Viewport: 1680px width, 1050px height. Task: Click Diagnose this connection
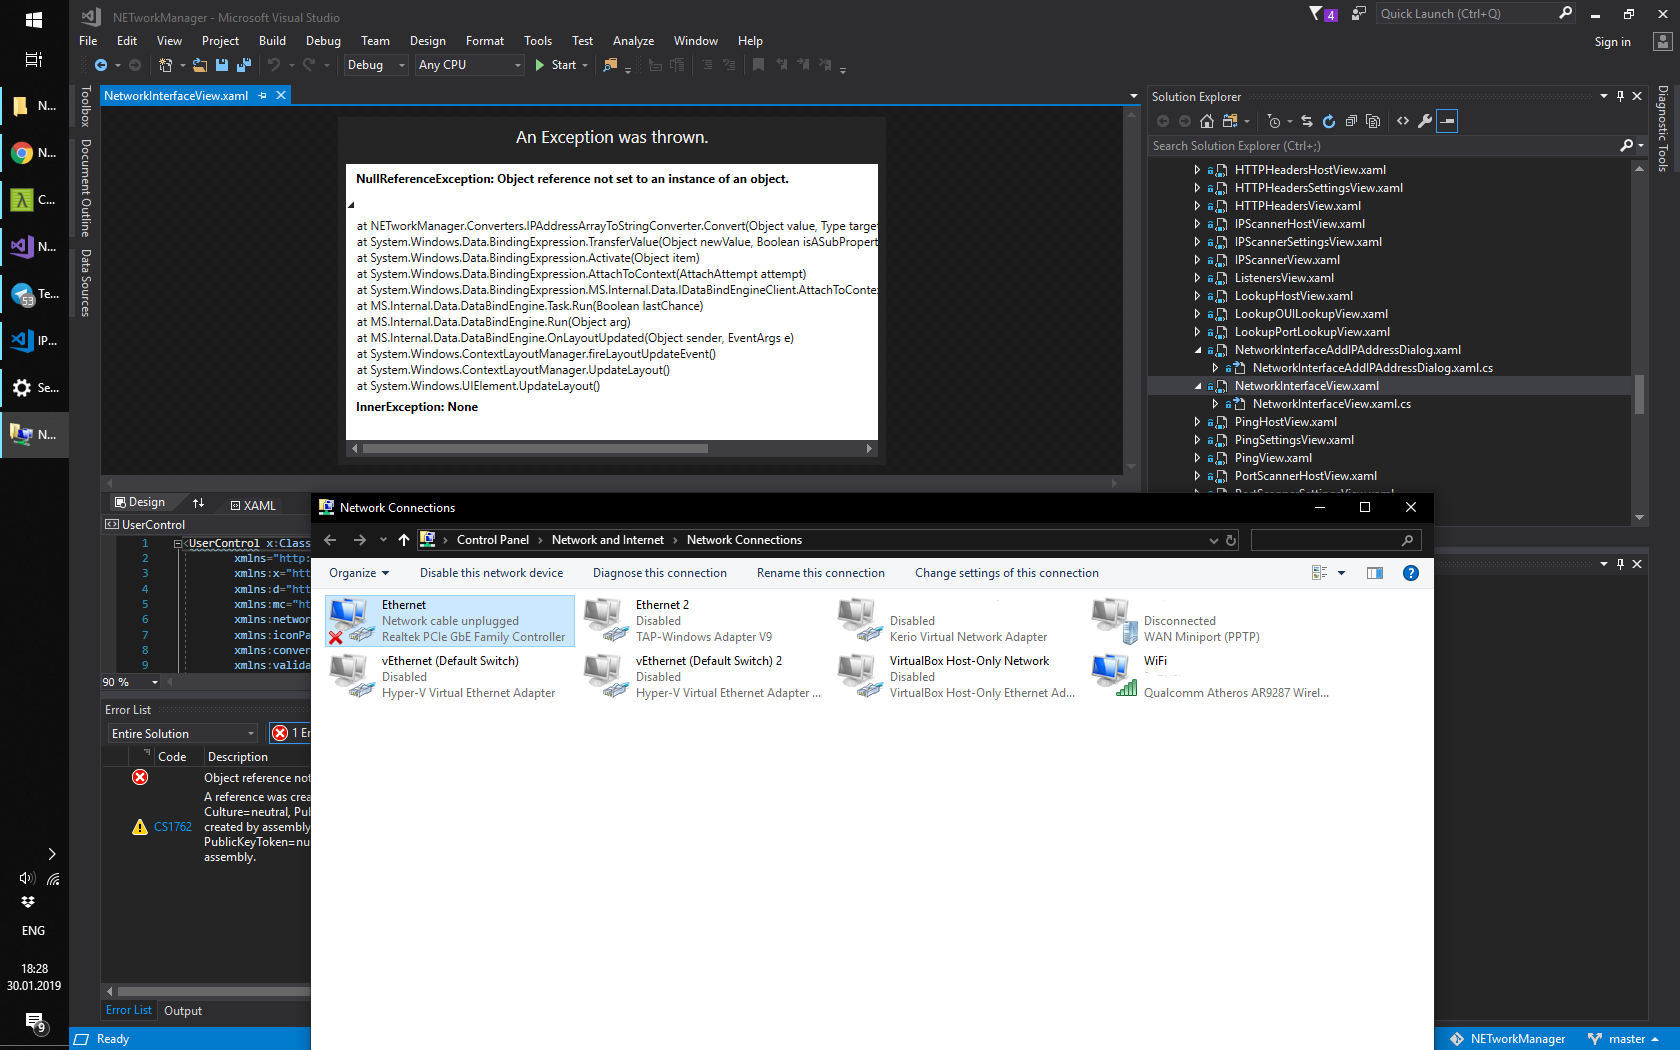pyautogui.click(x=660, y=573)
